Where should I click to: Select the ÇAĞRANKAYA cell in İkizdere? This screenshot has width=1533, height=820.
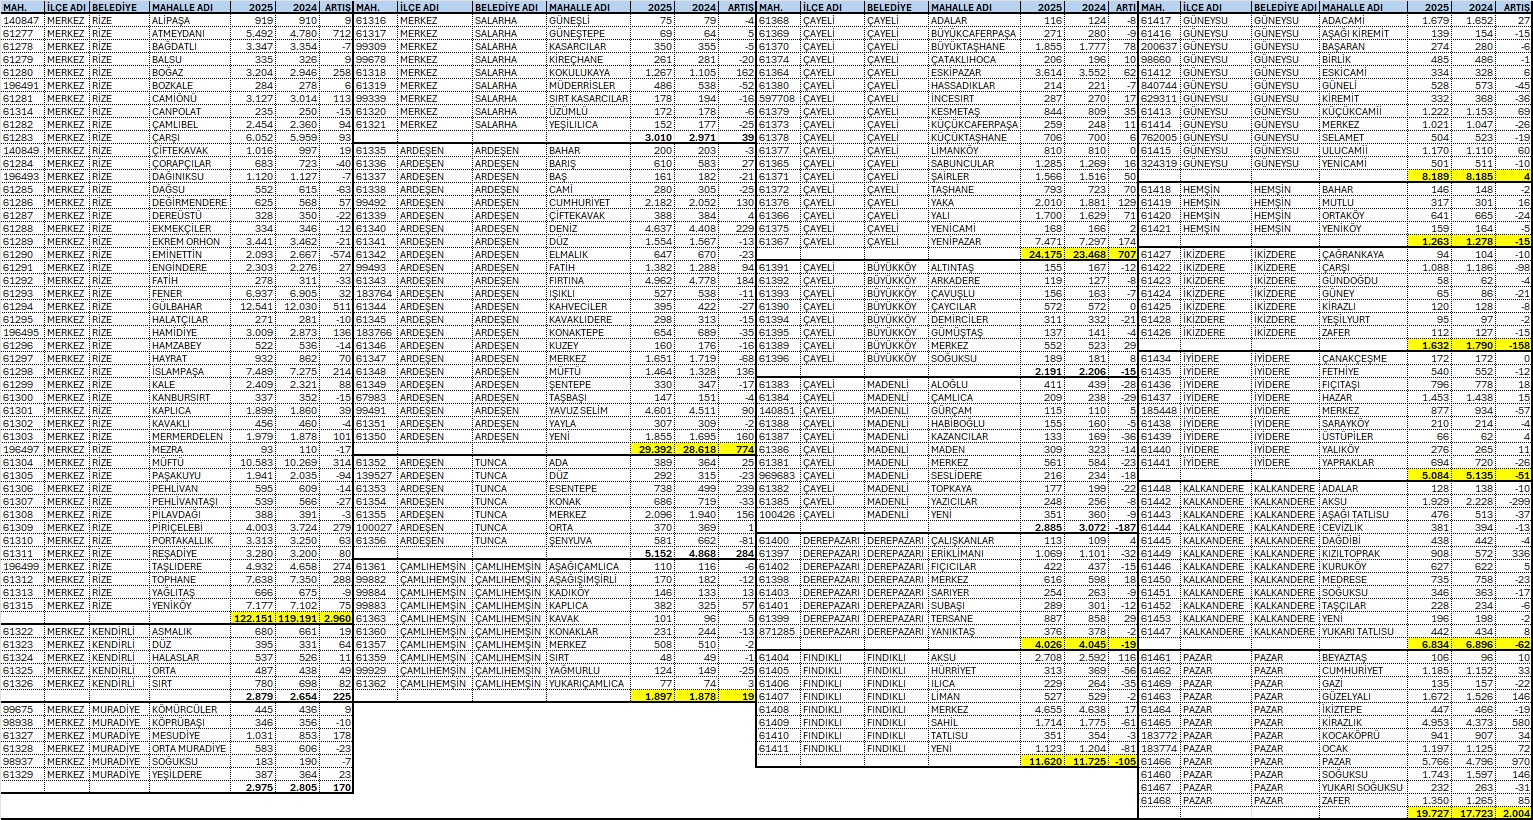[x=1354, y=254]
